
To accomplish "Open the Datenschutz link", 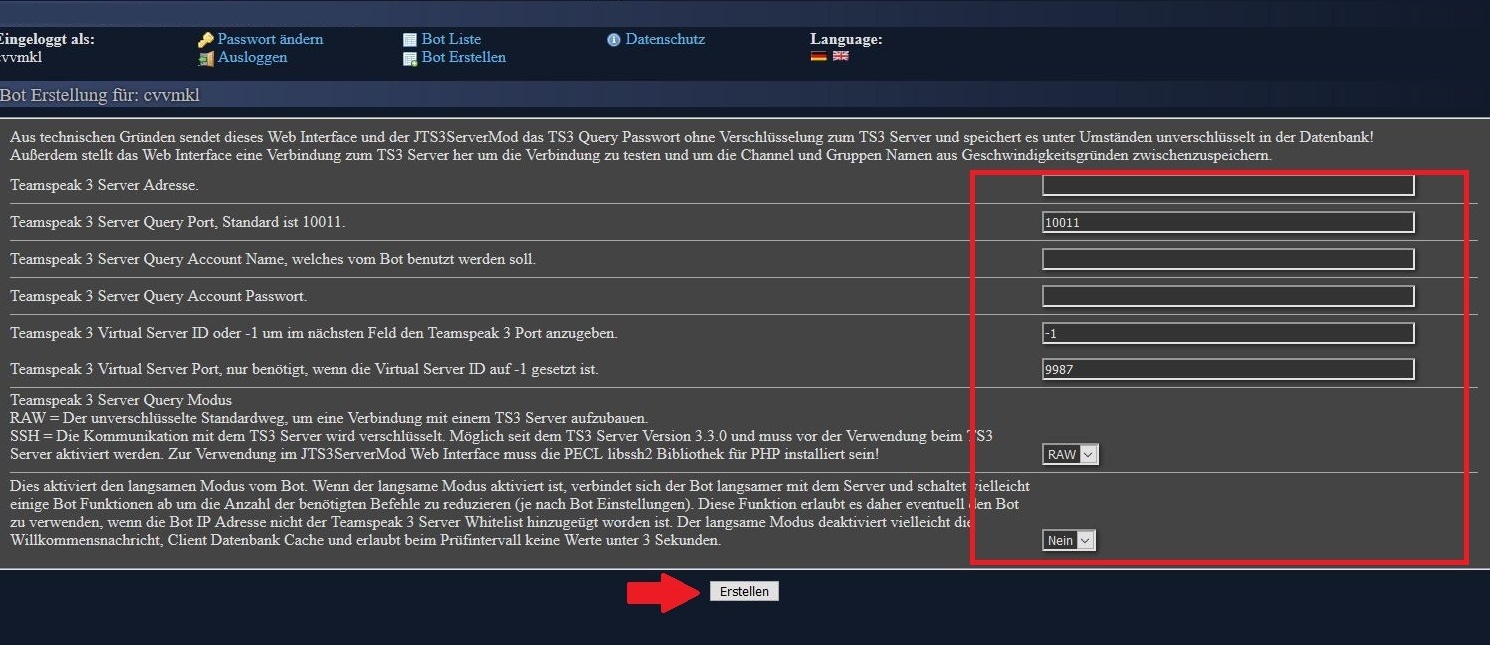I will pos(665,39).
